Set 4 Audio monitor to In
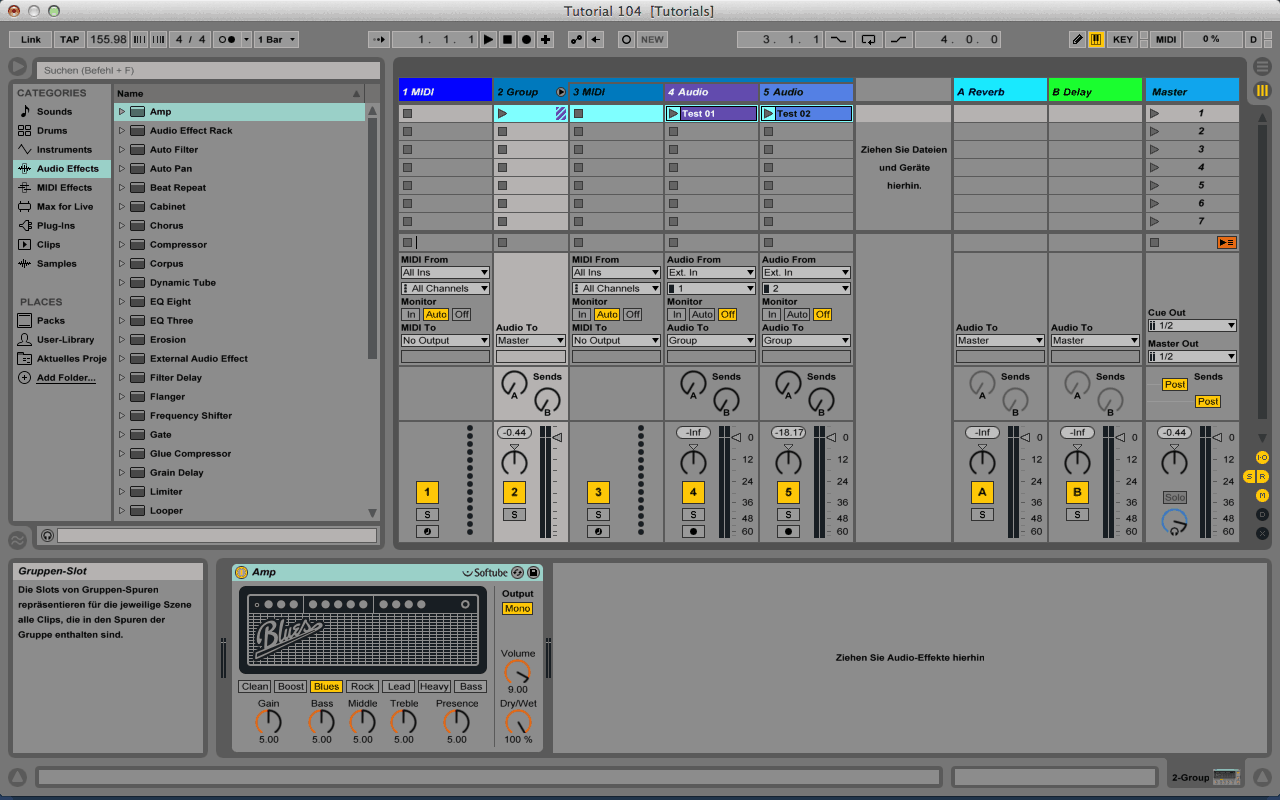 click(x=676, y=314)
